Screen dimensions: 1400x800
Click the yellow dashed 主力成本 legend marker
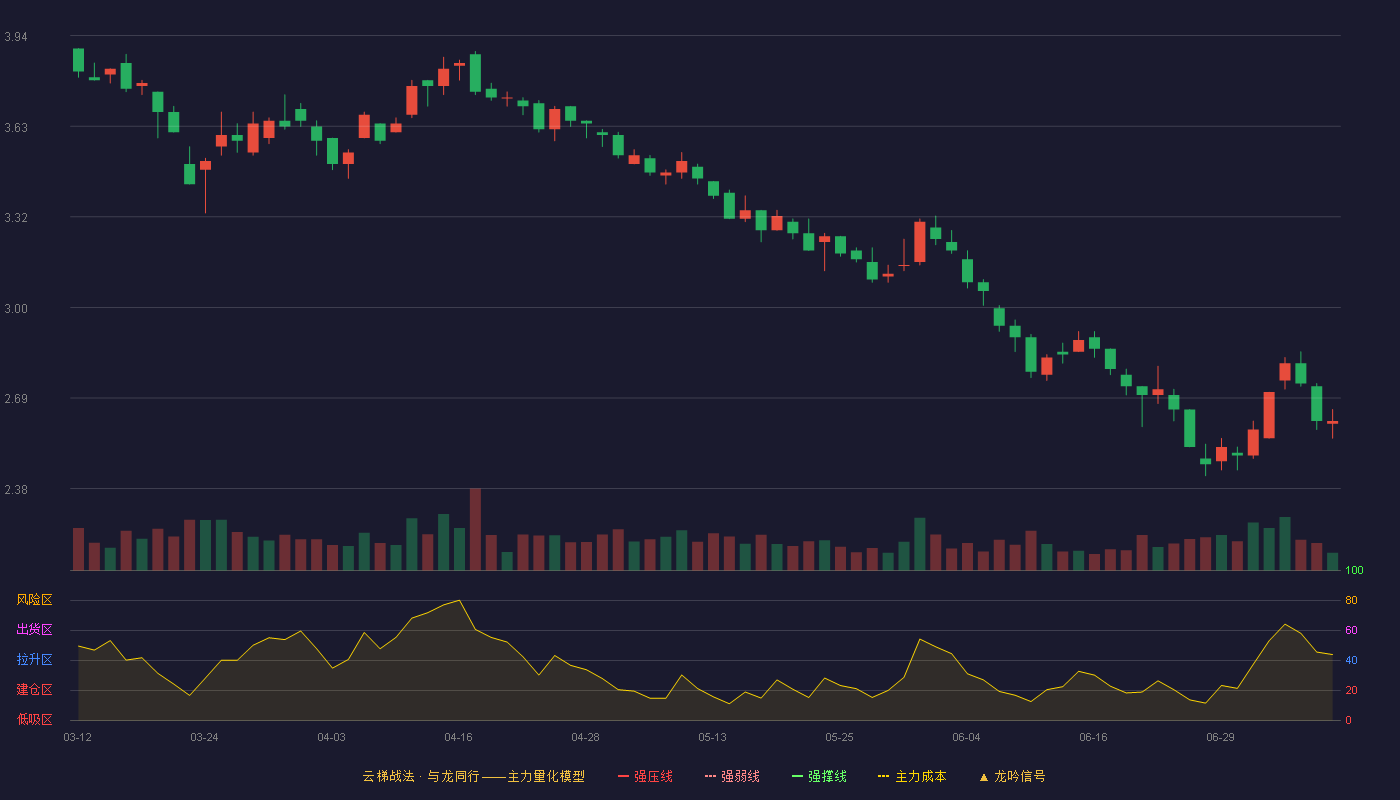pos(884,776)
